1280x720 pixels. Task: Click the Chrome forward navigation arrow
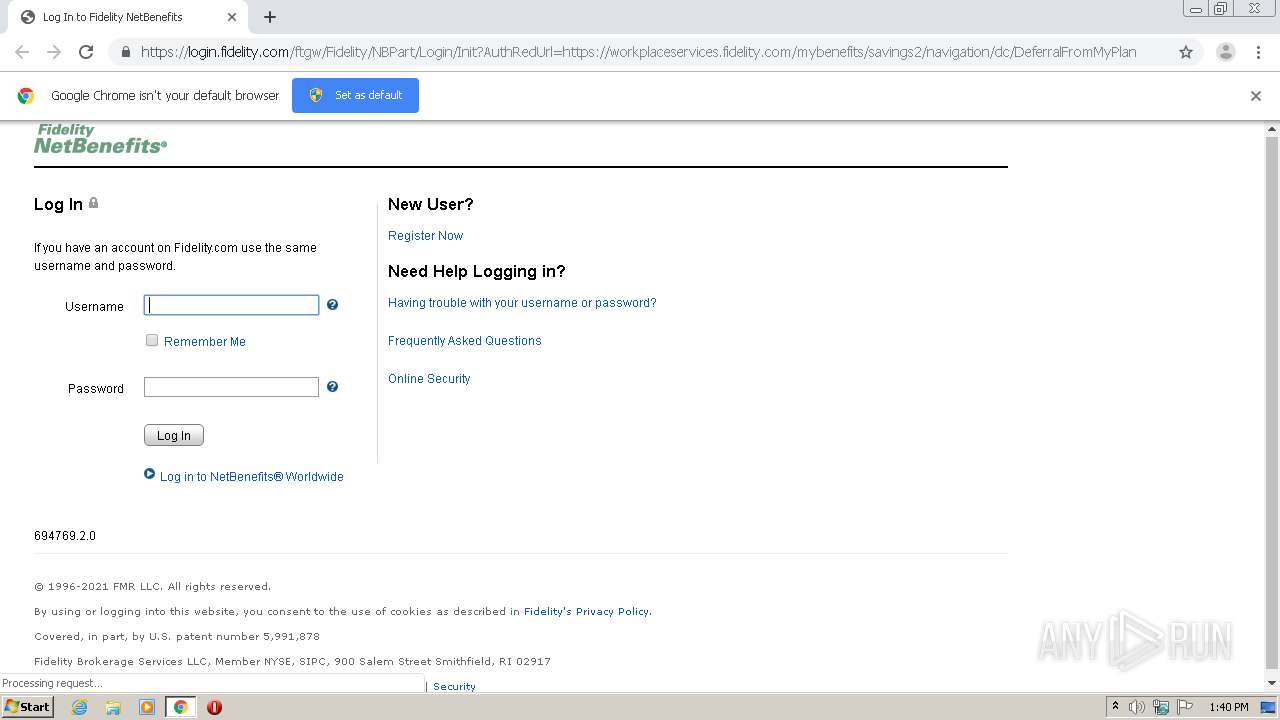pos(54,52)
